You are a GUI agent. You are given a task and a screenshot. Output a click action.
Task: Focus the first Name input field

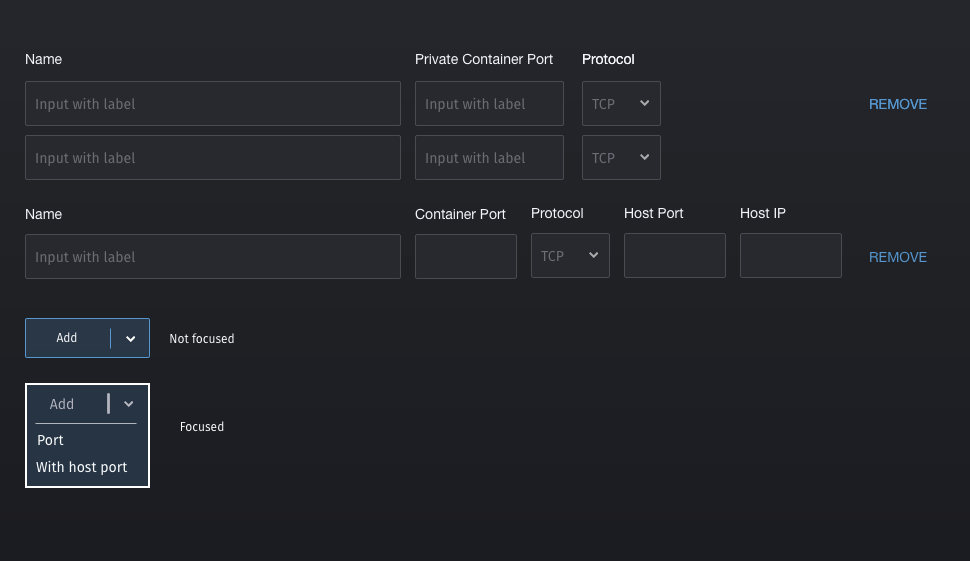click(x=213, y=104)
